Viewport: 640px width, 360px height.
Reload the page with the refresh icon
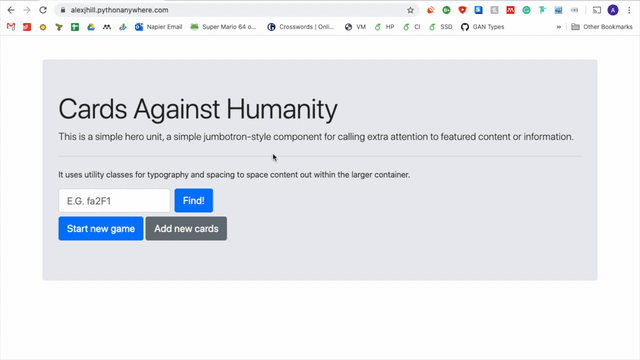tap(43, 10)
